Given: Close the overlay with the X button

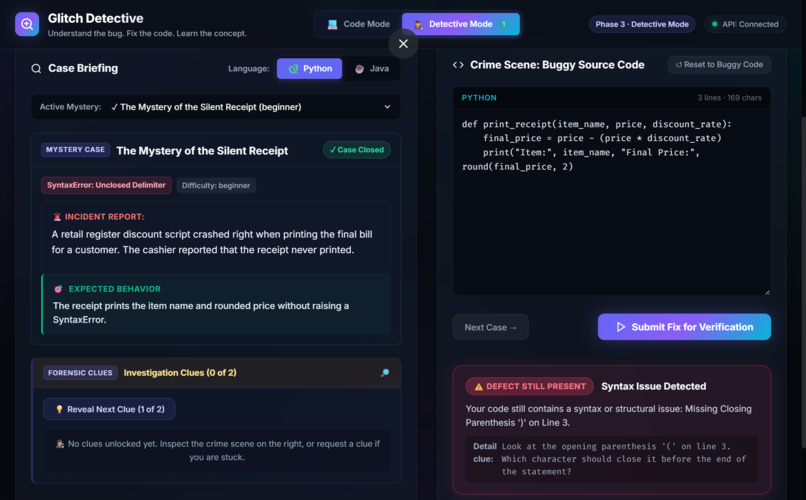Looking at the screenshot, I should point(404,44).
